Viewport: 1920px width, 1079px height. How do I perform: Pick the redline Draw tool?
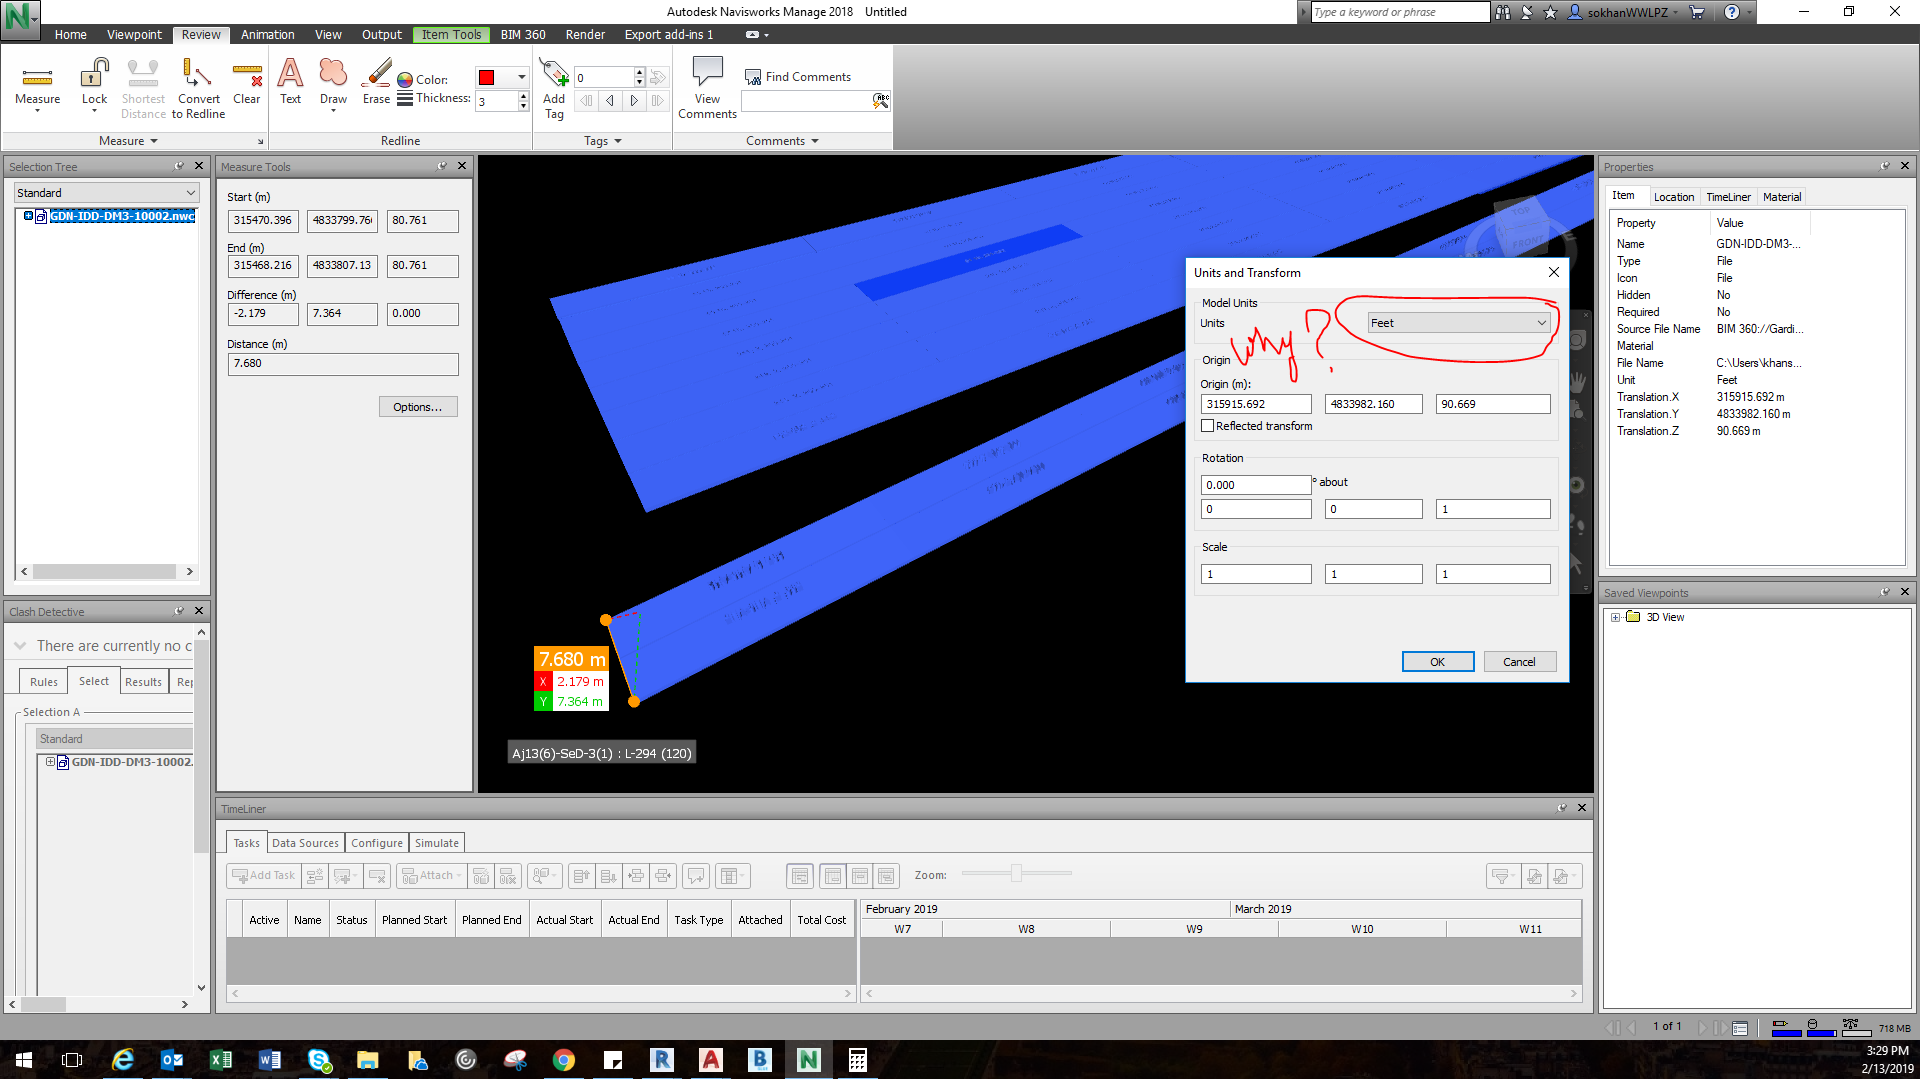(333, 83)
